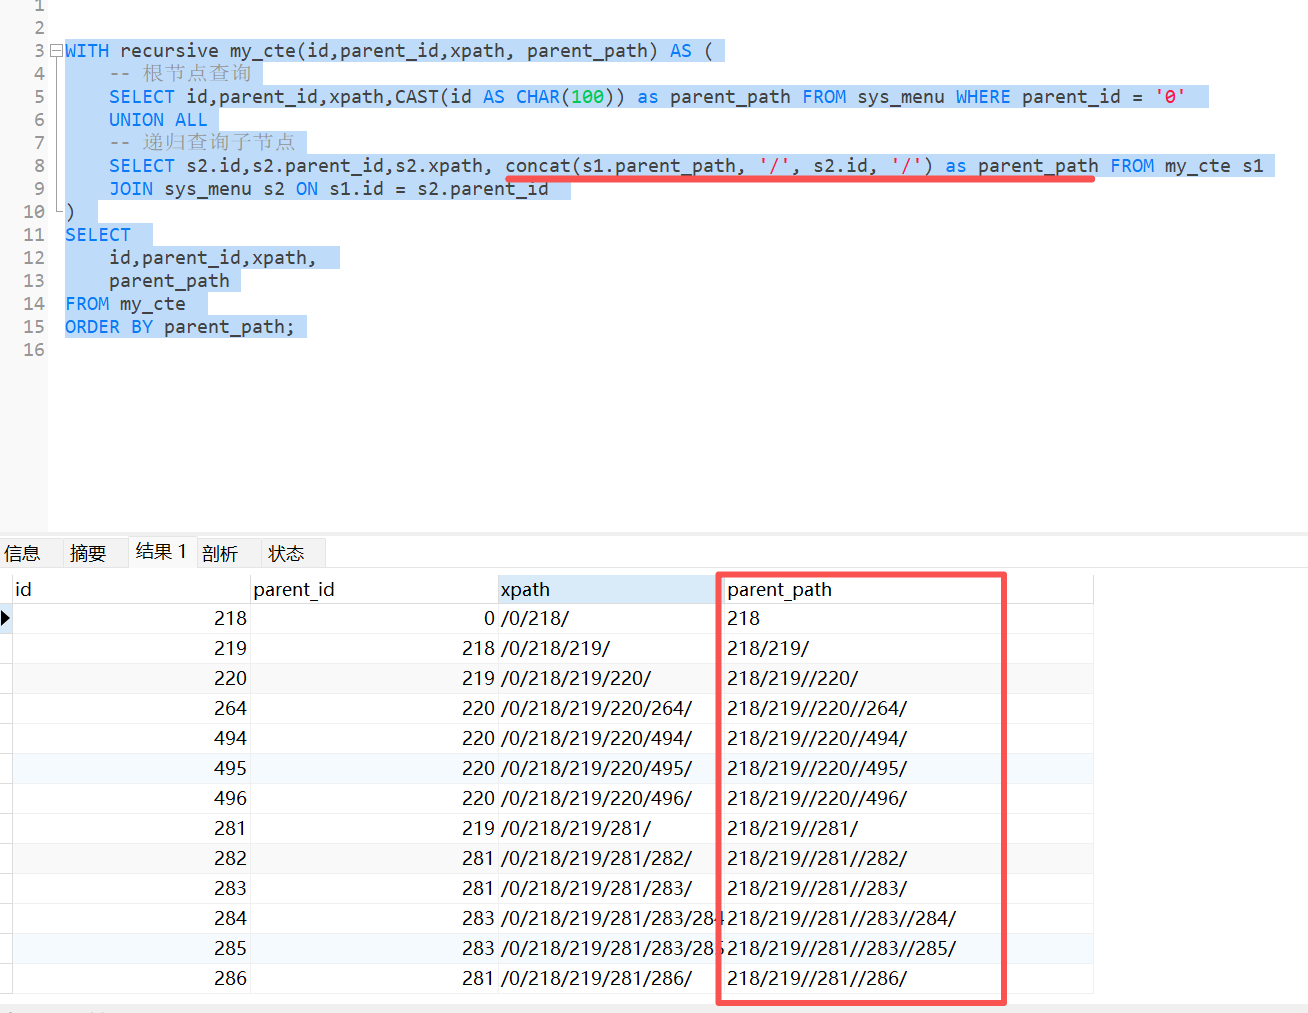1308x1013 pixels.
Task: Select the current-row arrow indicator for row 218
Action: 6,618
